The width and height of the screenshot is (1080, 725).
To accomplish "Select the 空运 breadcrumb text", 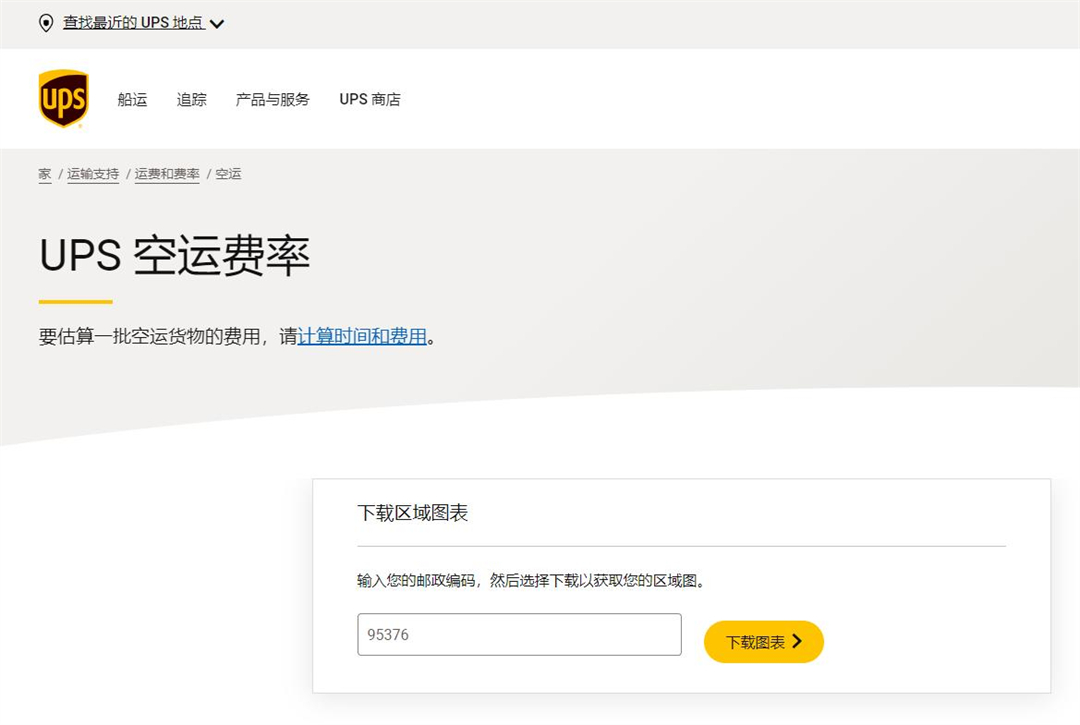I will [229, 174].
